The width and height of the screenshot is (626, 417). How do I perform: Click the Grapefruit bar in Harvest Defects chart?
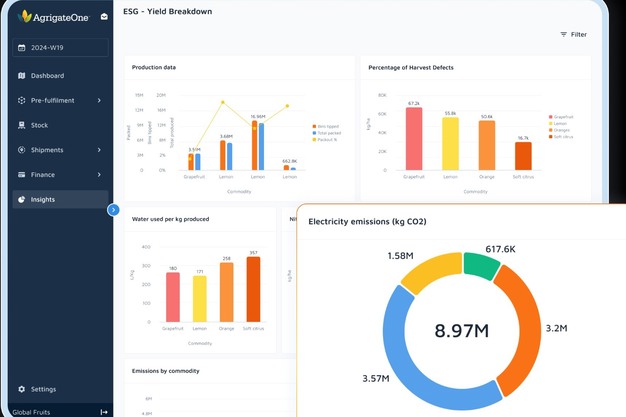(x=413, y=138)
